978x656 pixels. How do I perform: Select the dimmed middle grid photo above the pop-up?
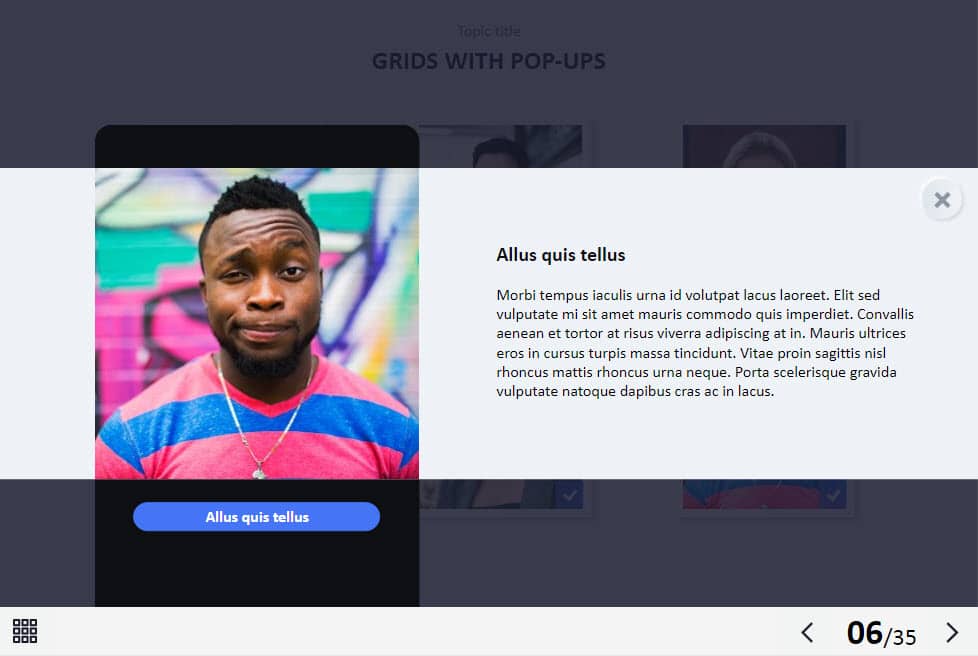pyautogui.click(x=500, y=147)
